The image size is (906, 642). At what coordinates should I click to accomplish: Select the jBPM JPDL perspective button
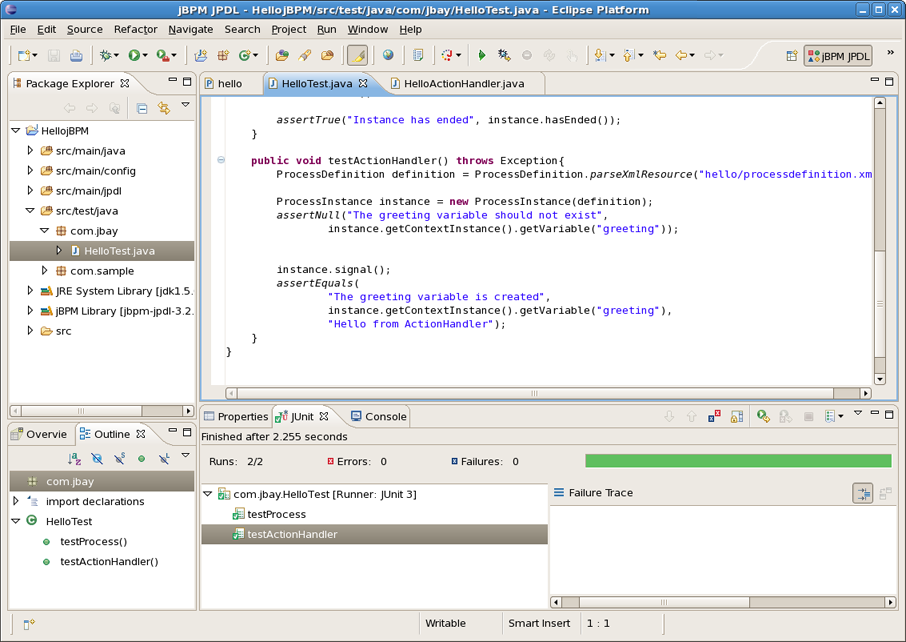(838, 56)
